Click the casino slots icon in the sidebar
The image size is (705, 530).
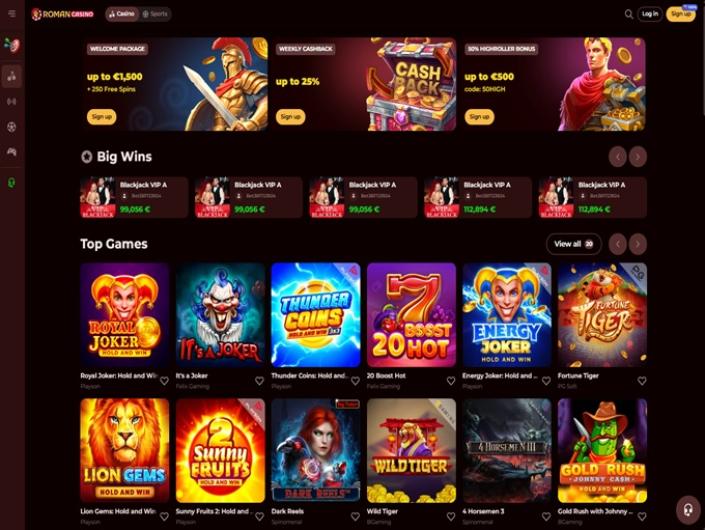[12, 76]
